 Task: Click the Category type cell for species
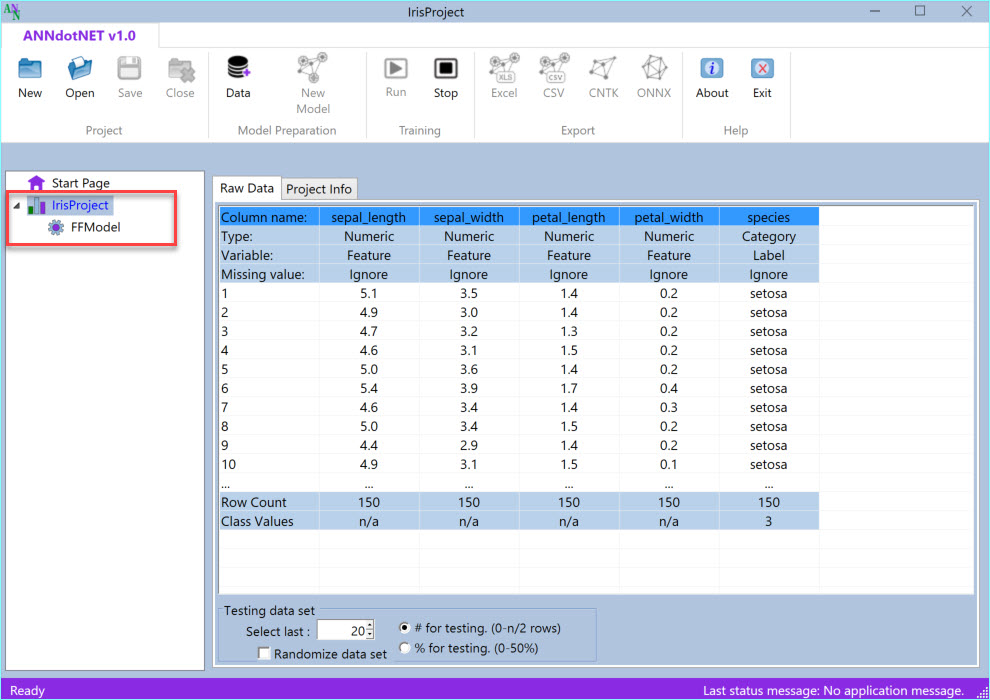tap(768, 236)
